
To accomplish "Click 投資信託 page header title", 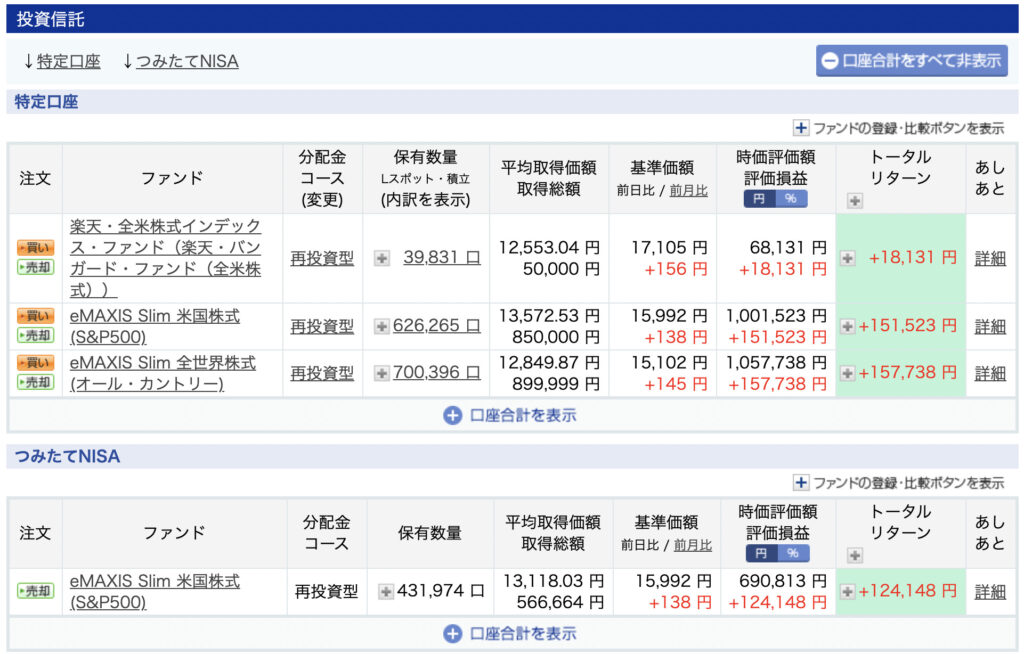I will (x=50, y=19).
